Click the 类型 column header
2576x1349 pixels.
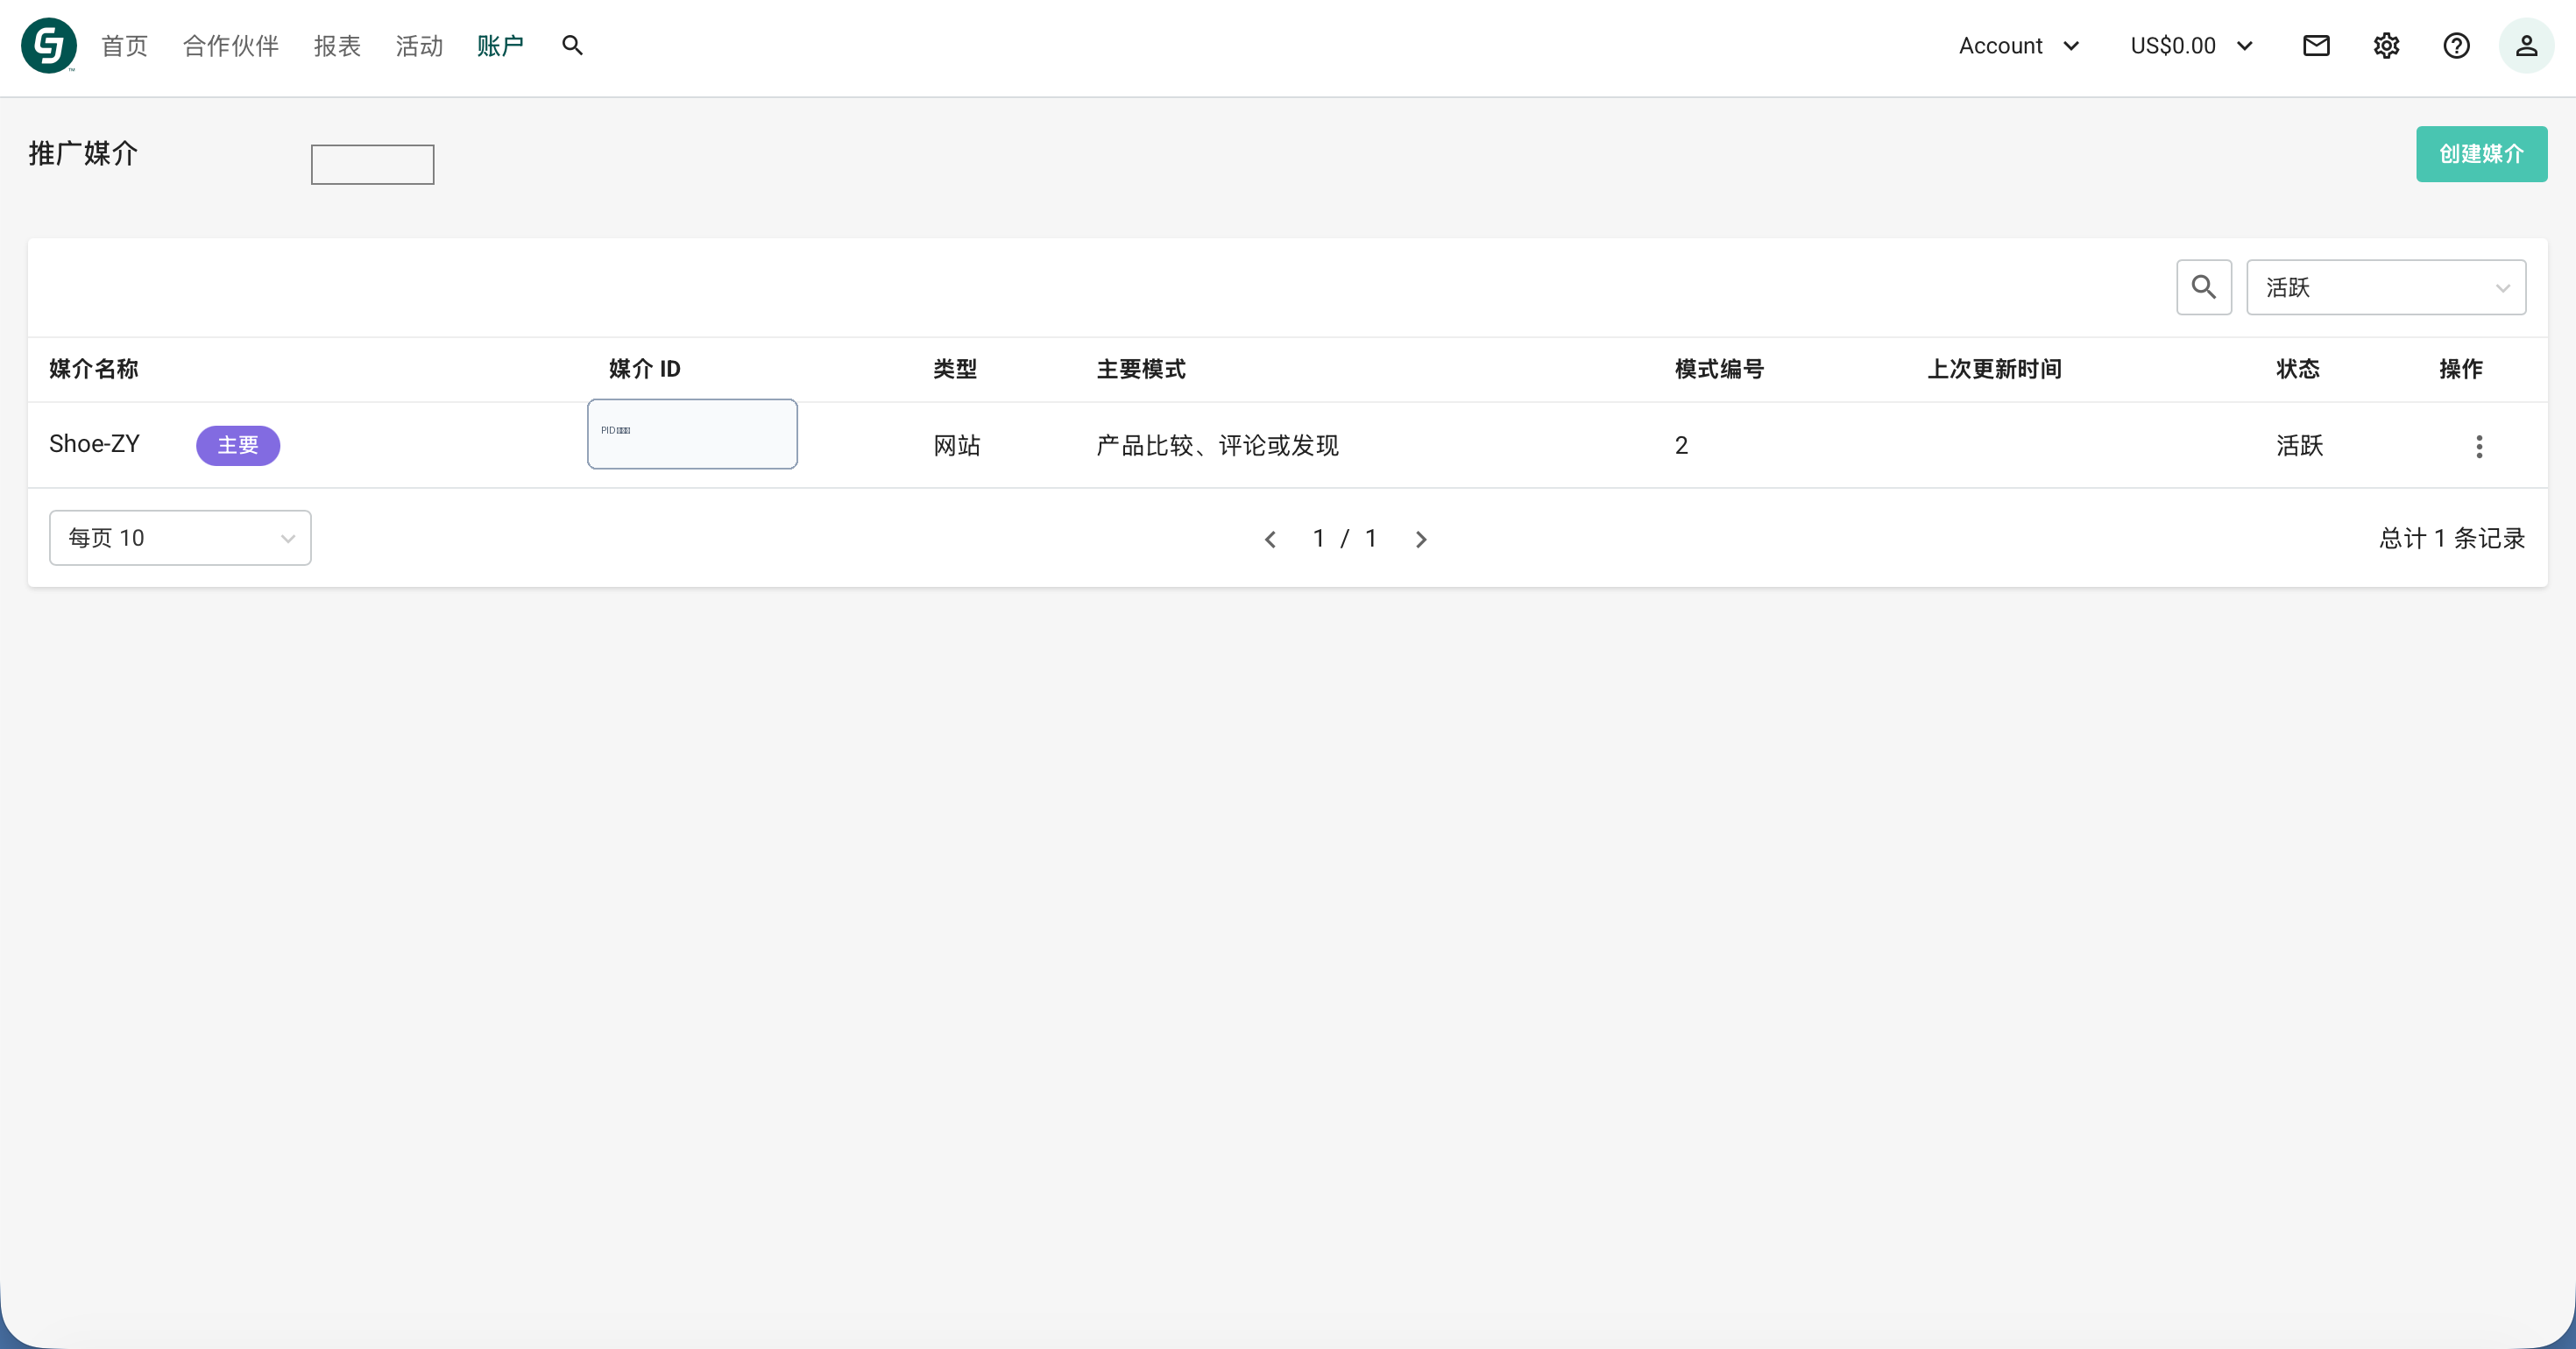pos(955,369)
